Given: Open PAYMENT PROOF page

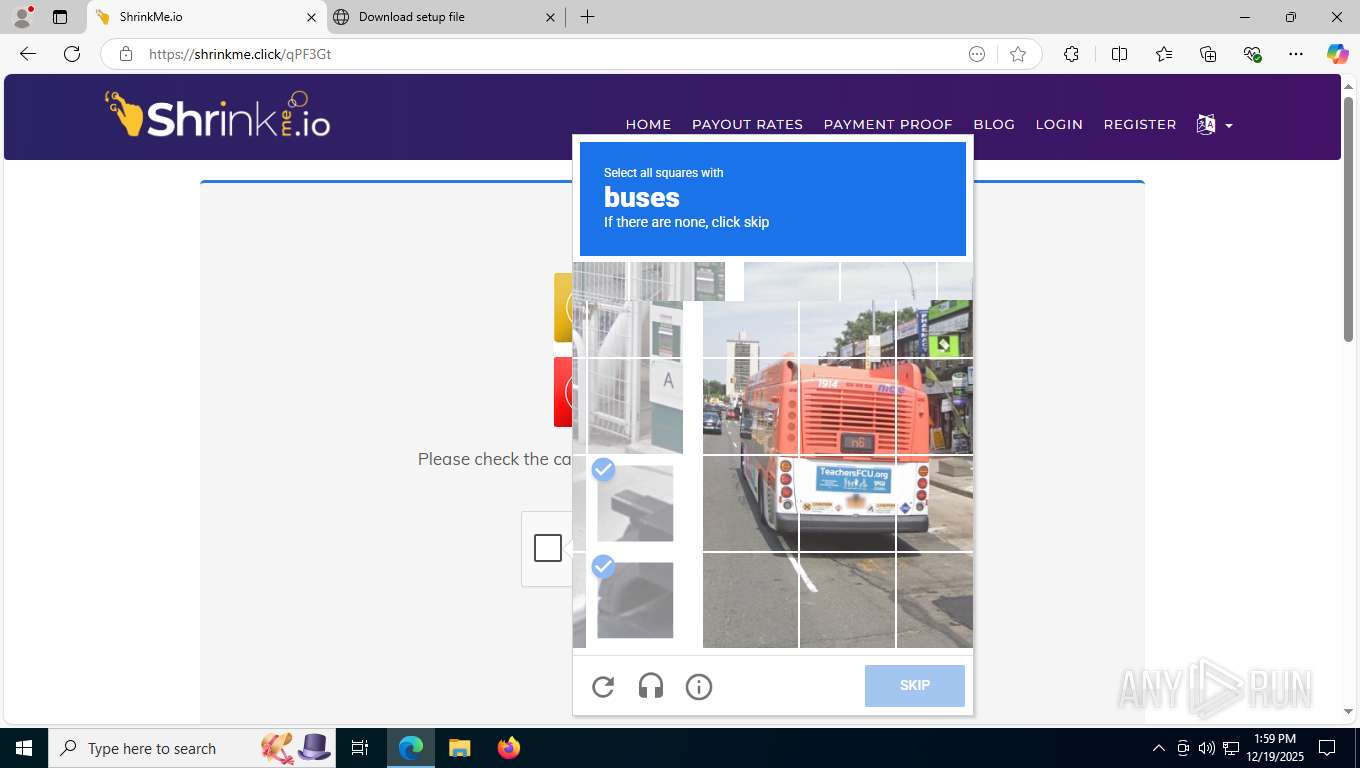Looking at the screenshot, I should click(888, 124).
